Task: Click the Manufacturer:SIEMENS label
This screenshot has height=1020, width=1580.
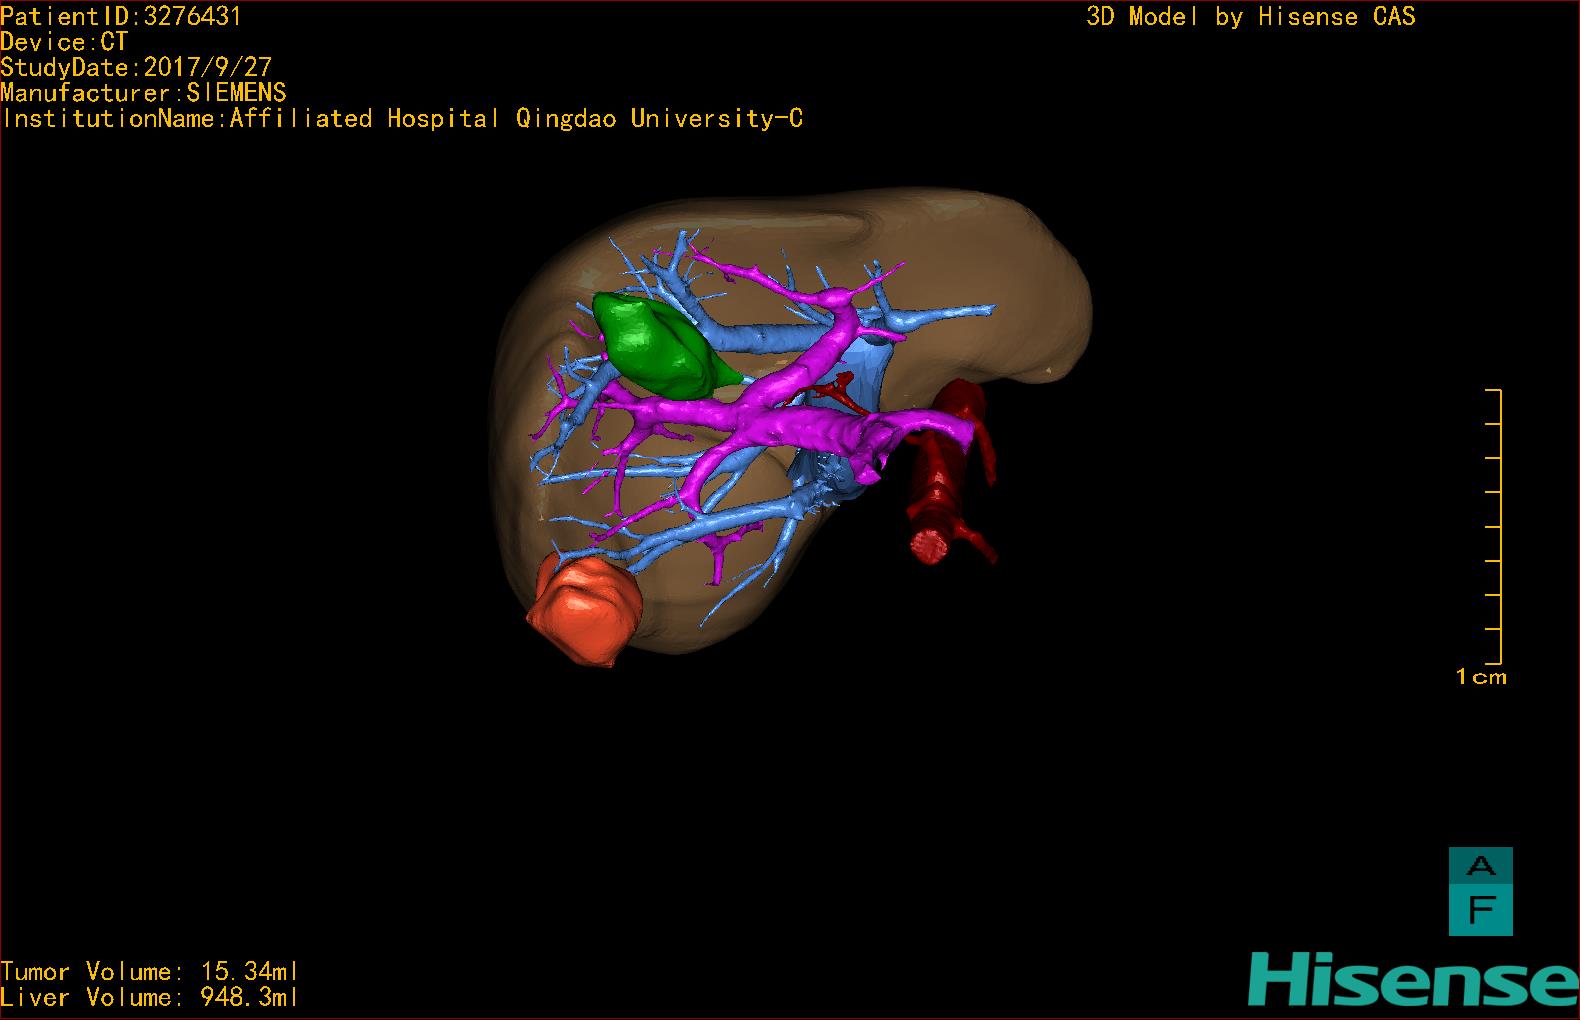Action: [x=144, y=93]
